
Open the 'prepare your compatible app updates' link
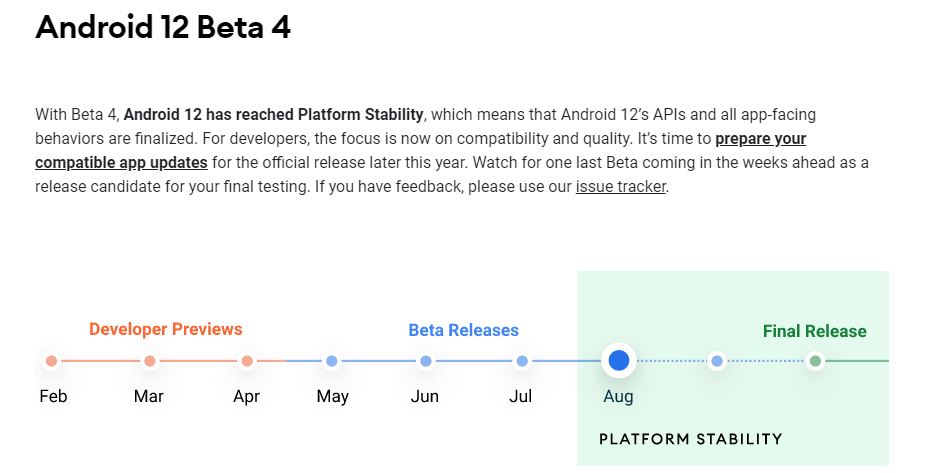pyautogui.click(x=121, y=162)
